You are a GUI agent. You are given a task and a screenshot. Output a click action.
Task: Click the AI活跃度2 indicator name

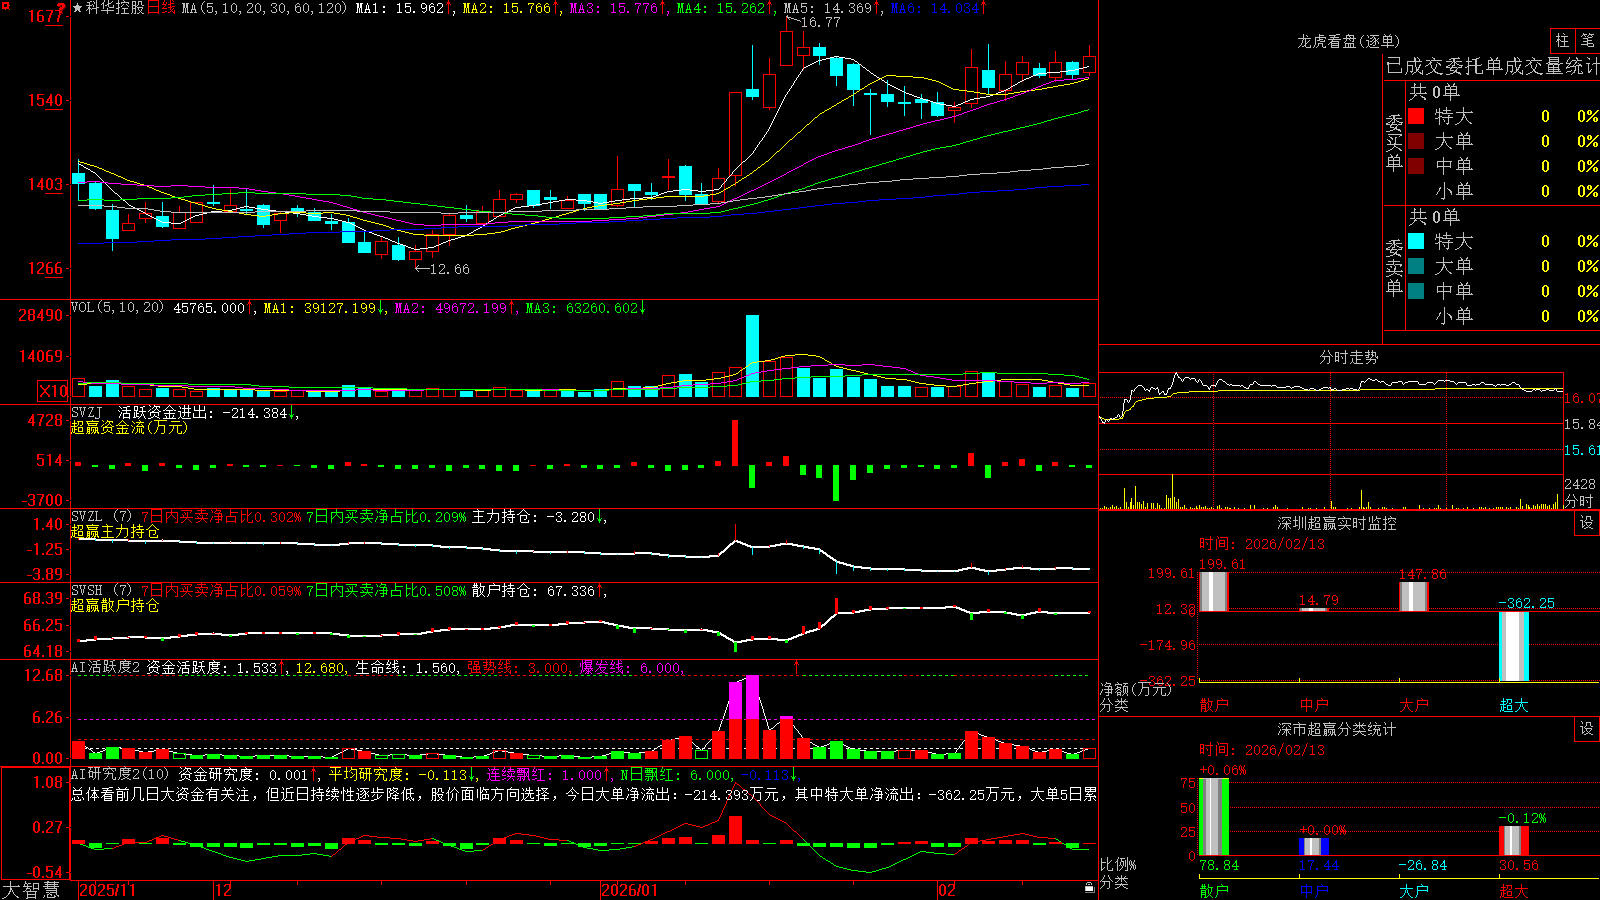tap(106, 667)
